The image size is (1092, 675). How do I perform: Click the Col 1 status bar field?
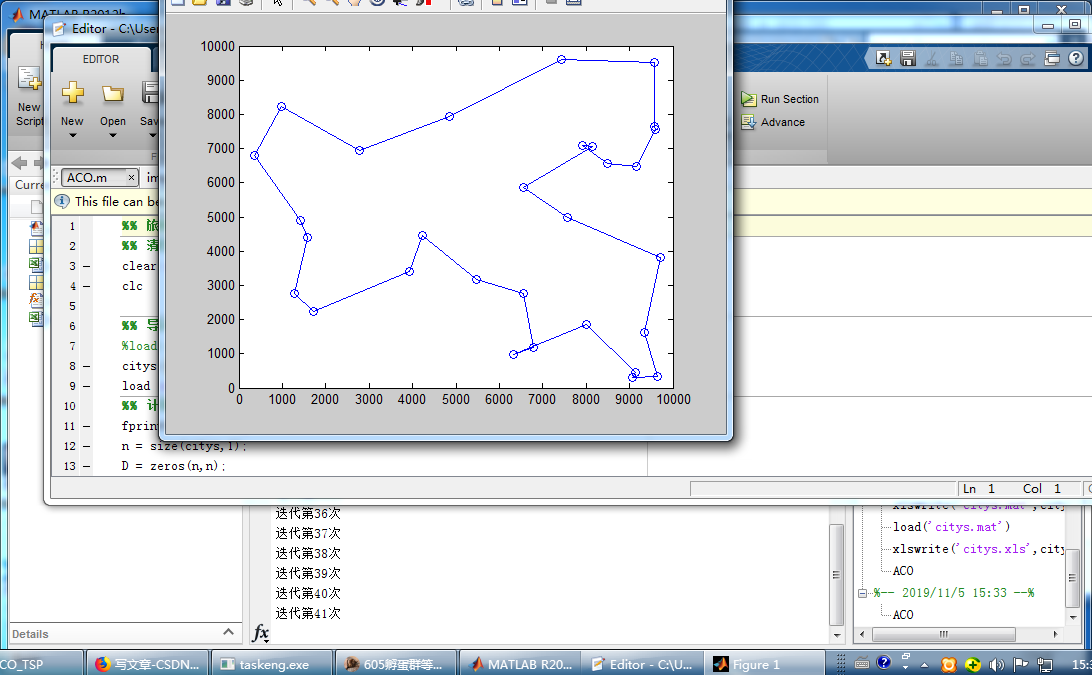pyautogui.click(x=1042, y=488)
